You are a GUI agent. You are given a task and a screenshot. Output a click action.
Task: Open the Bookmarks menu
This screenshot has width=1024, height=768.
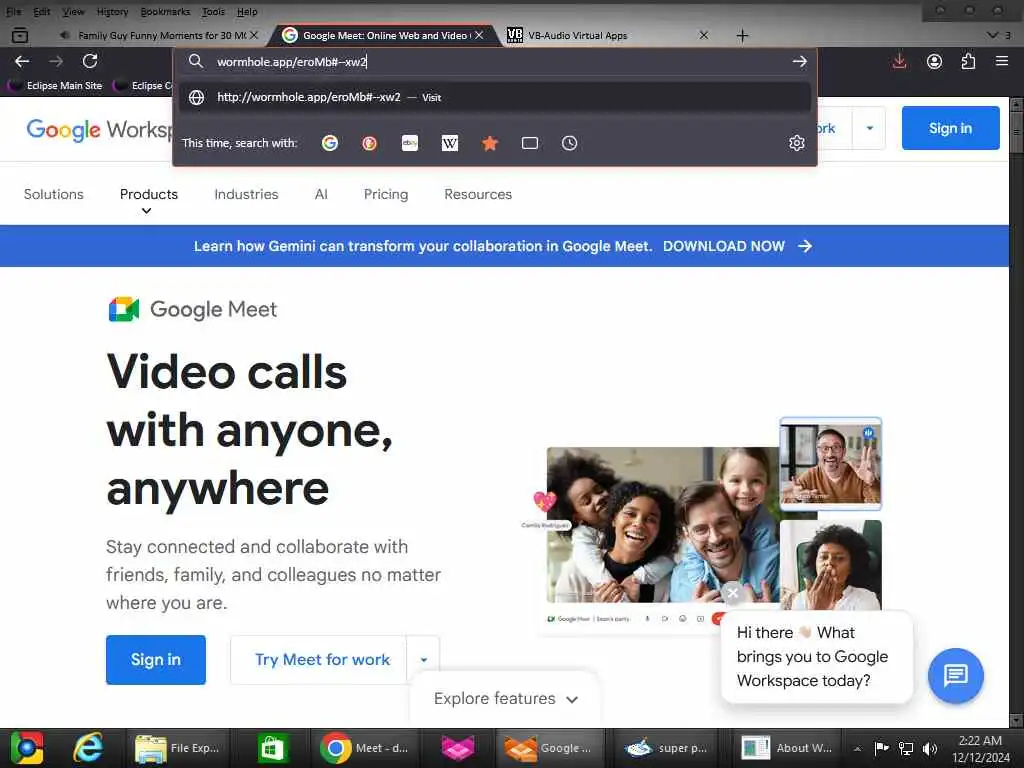coord(165,12)
